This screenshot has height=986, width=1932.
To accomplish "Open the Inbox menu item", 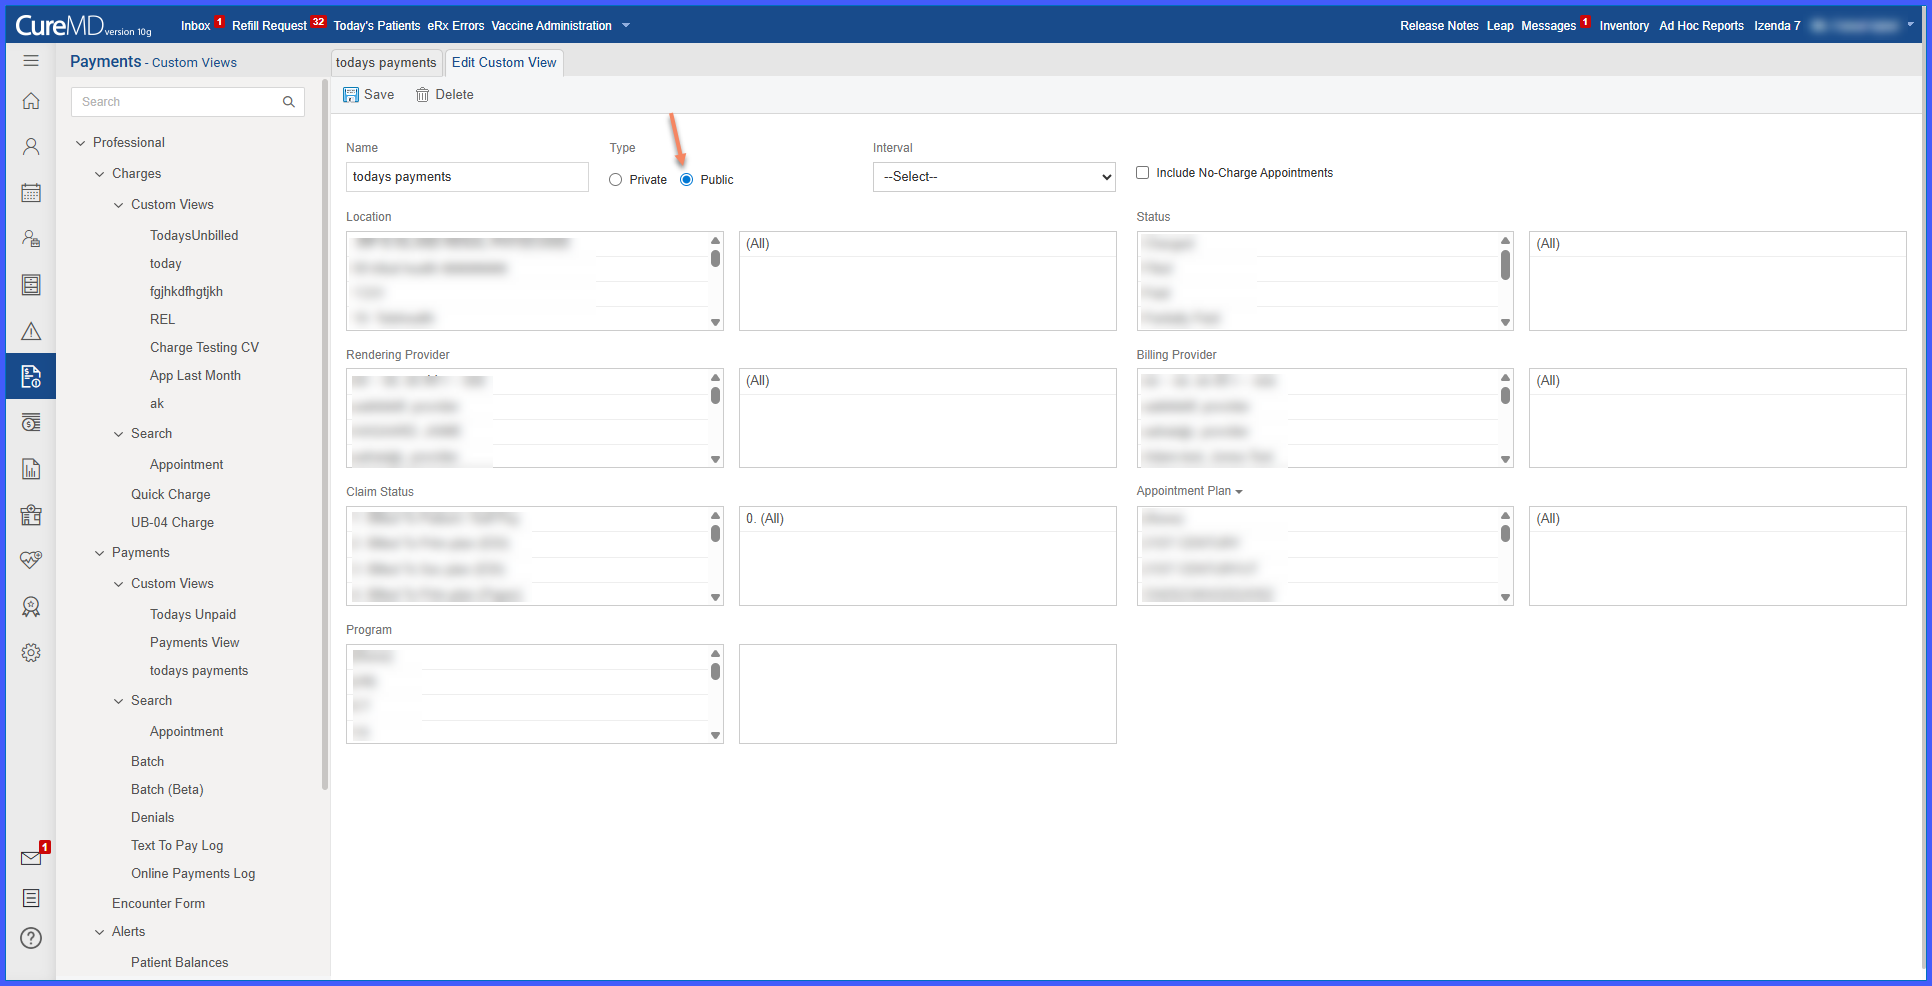I will [x=196, y=26].
